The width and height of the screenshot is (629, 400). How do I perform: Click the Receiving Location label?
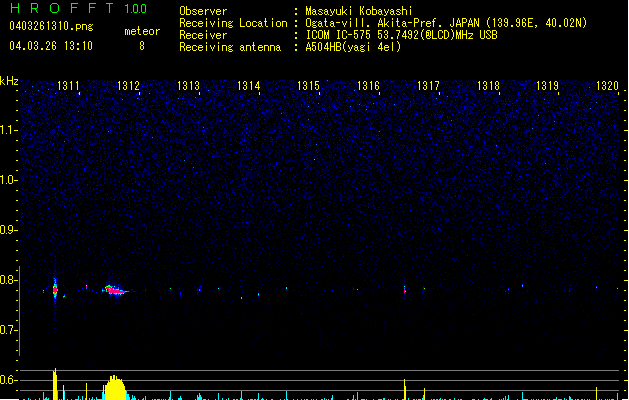coord(233,23)
